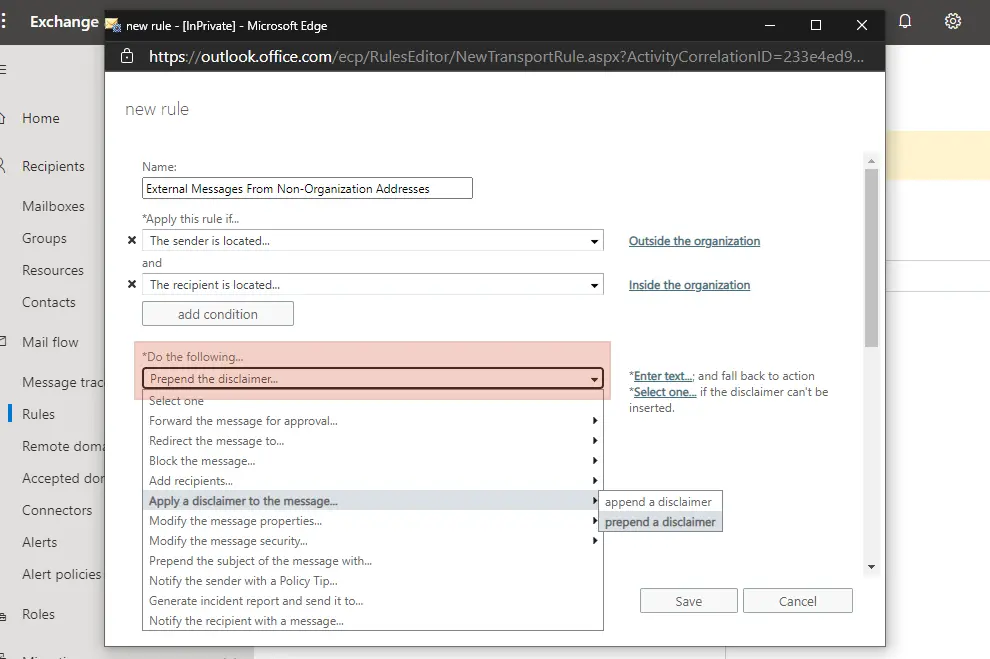The image size is (990, 659).
Task: Remove the sender is located condition
Action: (x=132, y=240)
